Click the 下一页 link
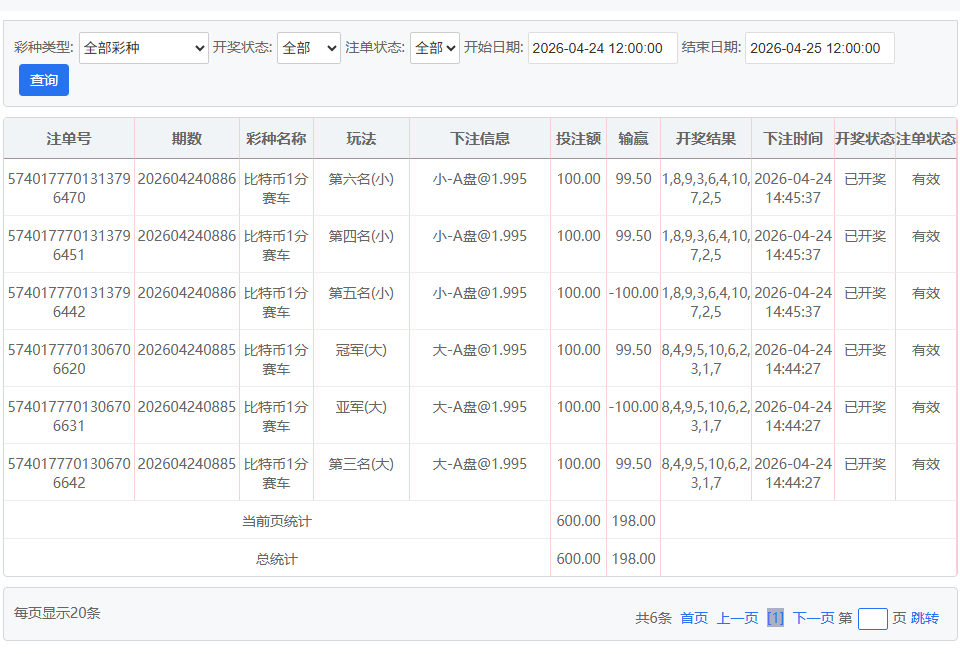Screen dimensions: 960x654 click(813, 618)
